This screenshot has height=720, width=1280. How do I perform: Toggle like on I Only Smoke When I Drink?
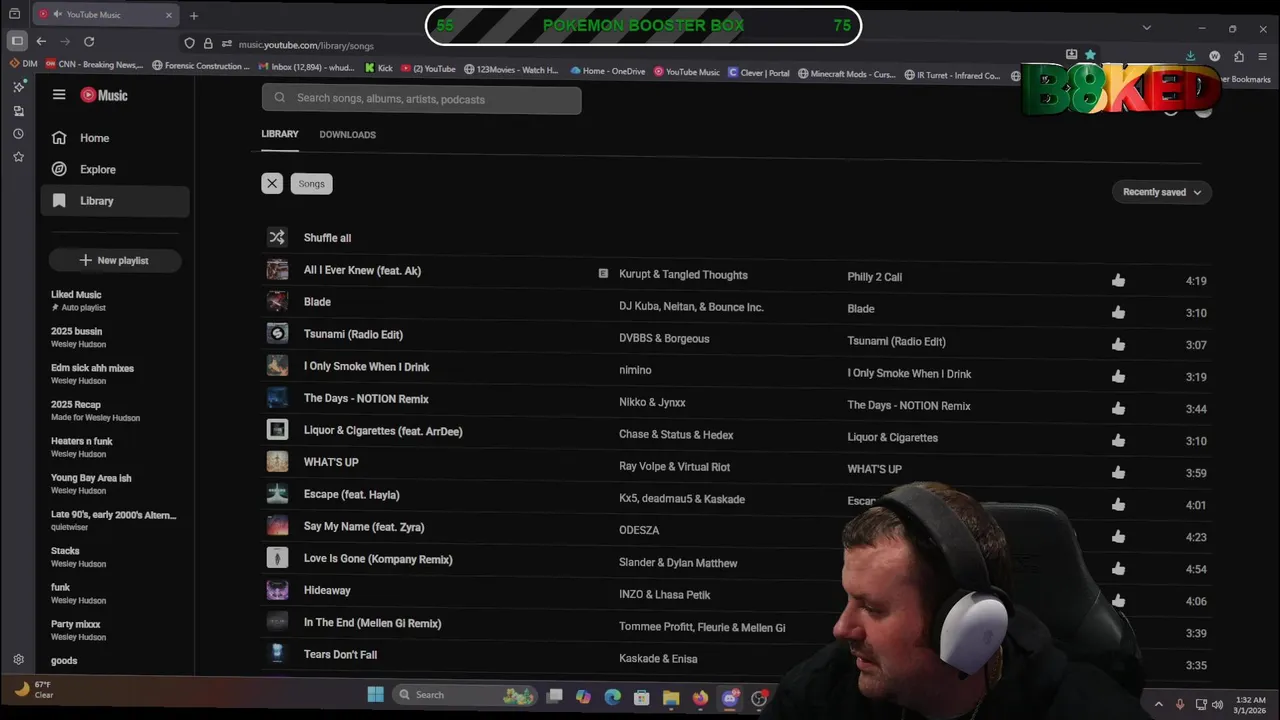(1118, 377)
